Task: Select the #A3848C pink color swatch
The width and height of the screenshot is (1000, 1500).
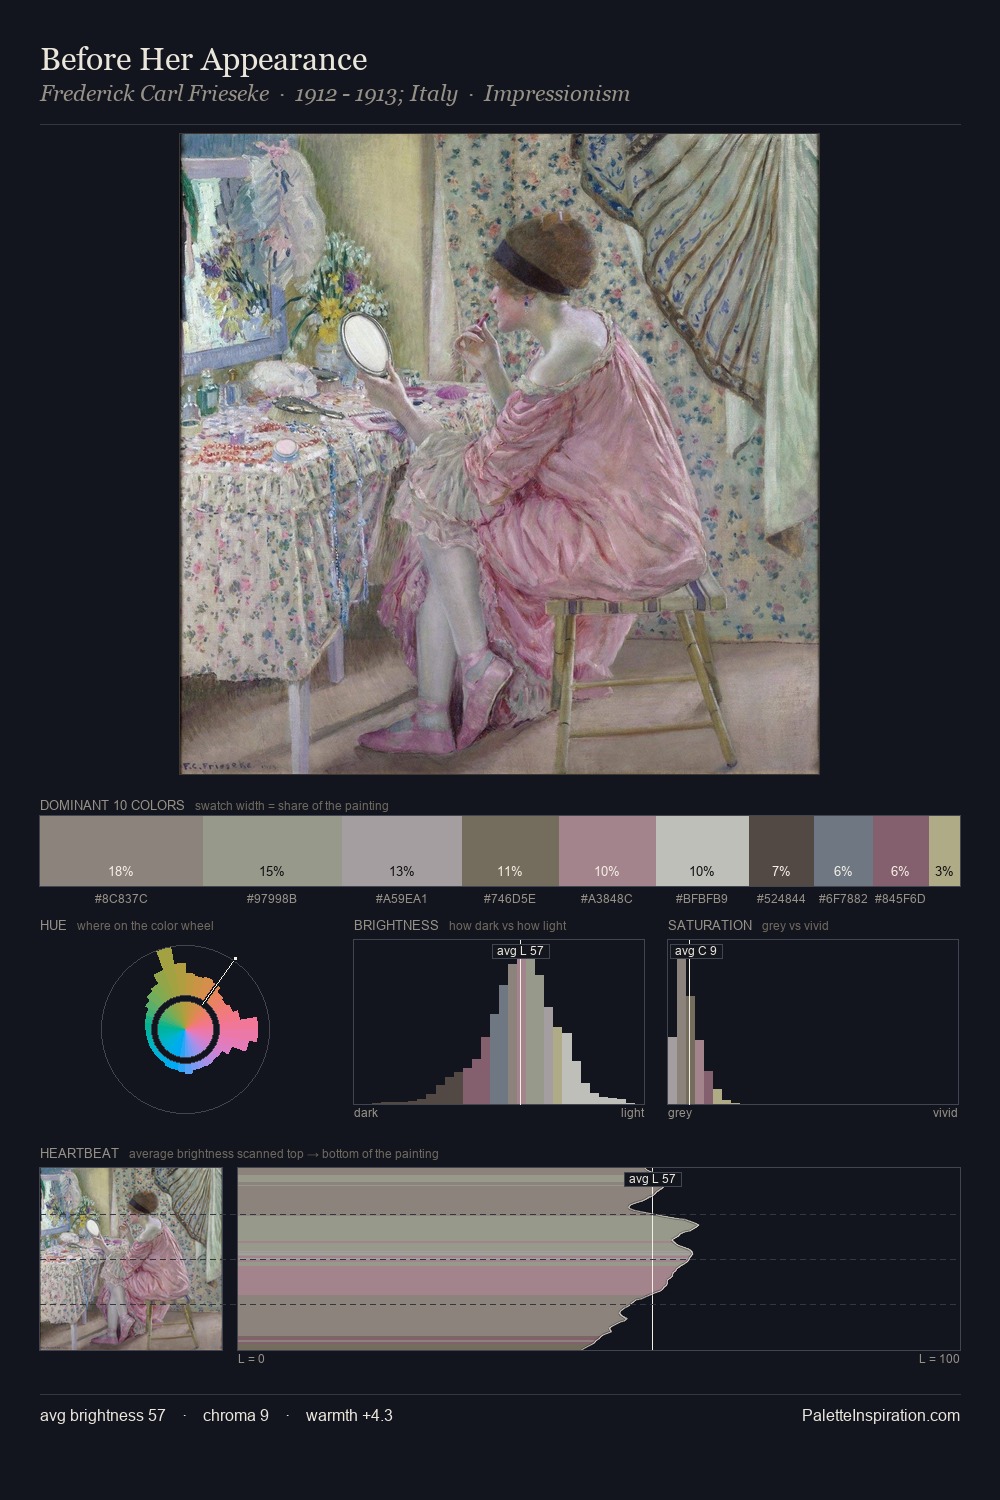Action: coord(607,851)
